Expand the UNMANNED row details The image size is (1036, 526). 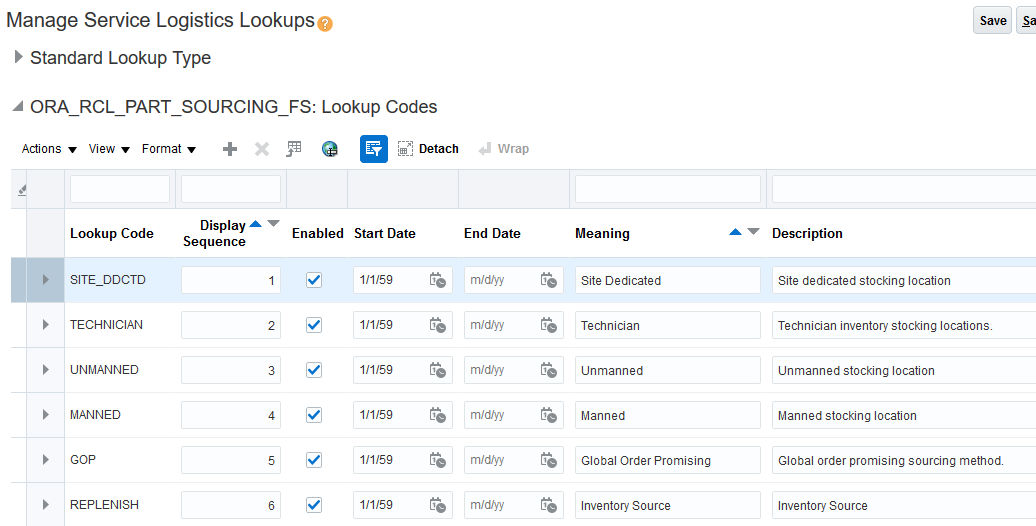click(45, 370)
